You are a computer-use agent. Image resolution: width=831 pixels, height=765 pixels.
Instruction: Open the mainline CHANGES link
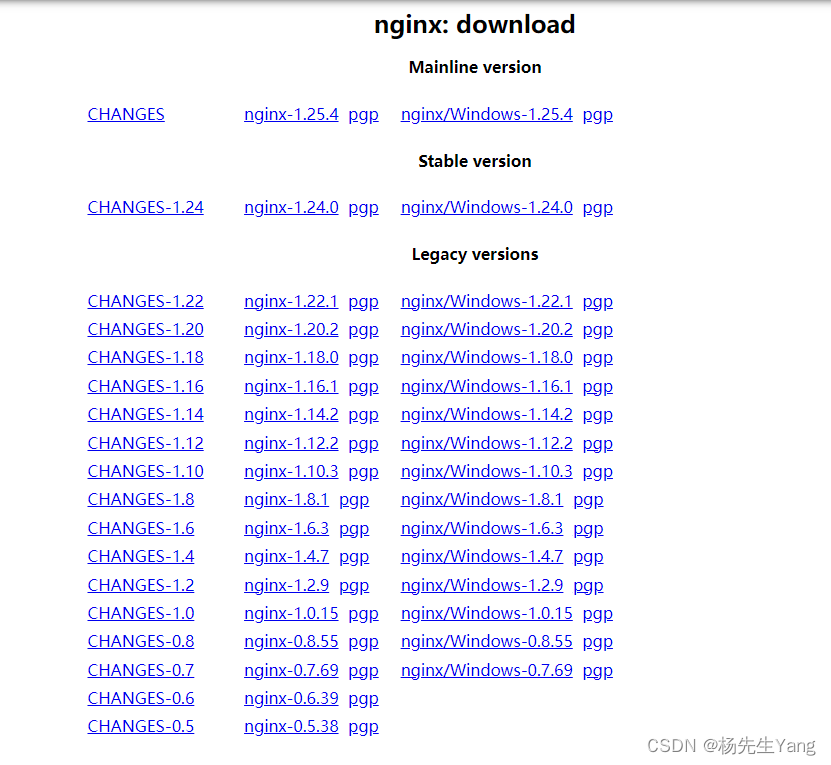pyautogui.click(x=126, y=115)
